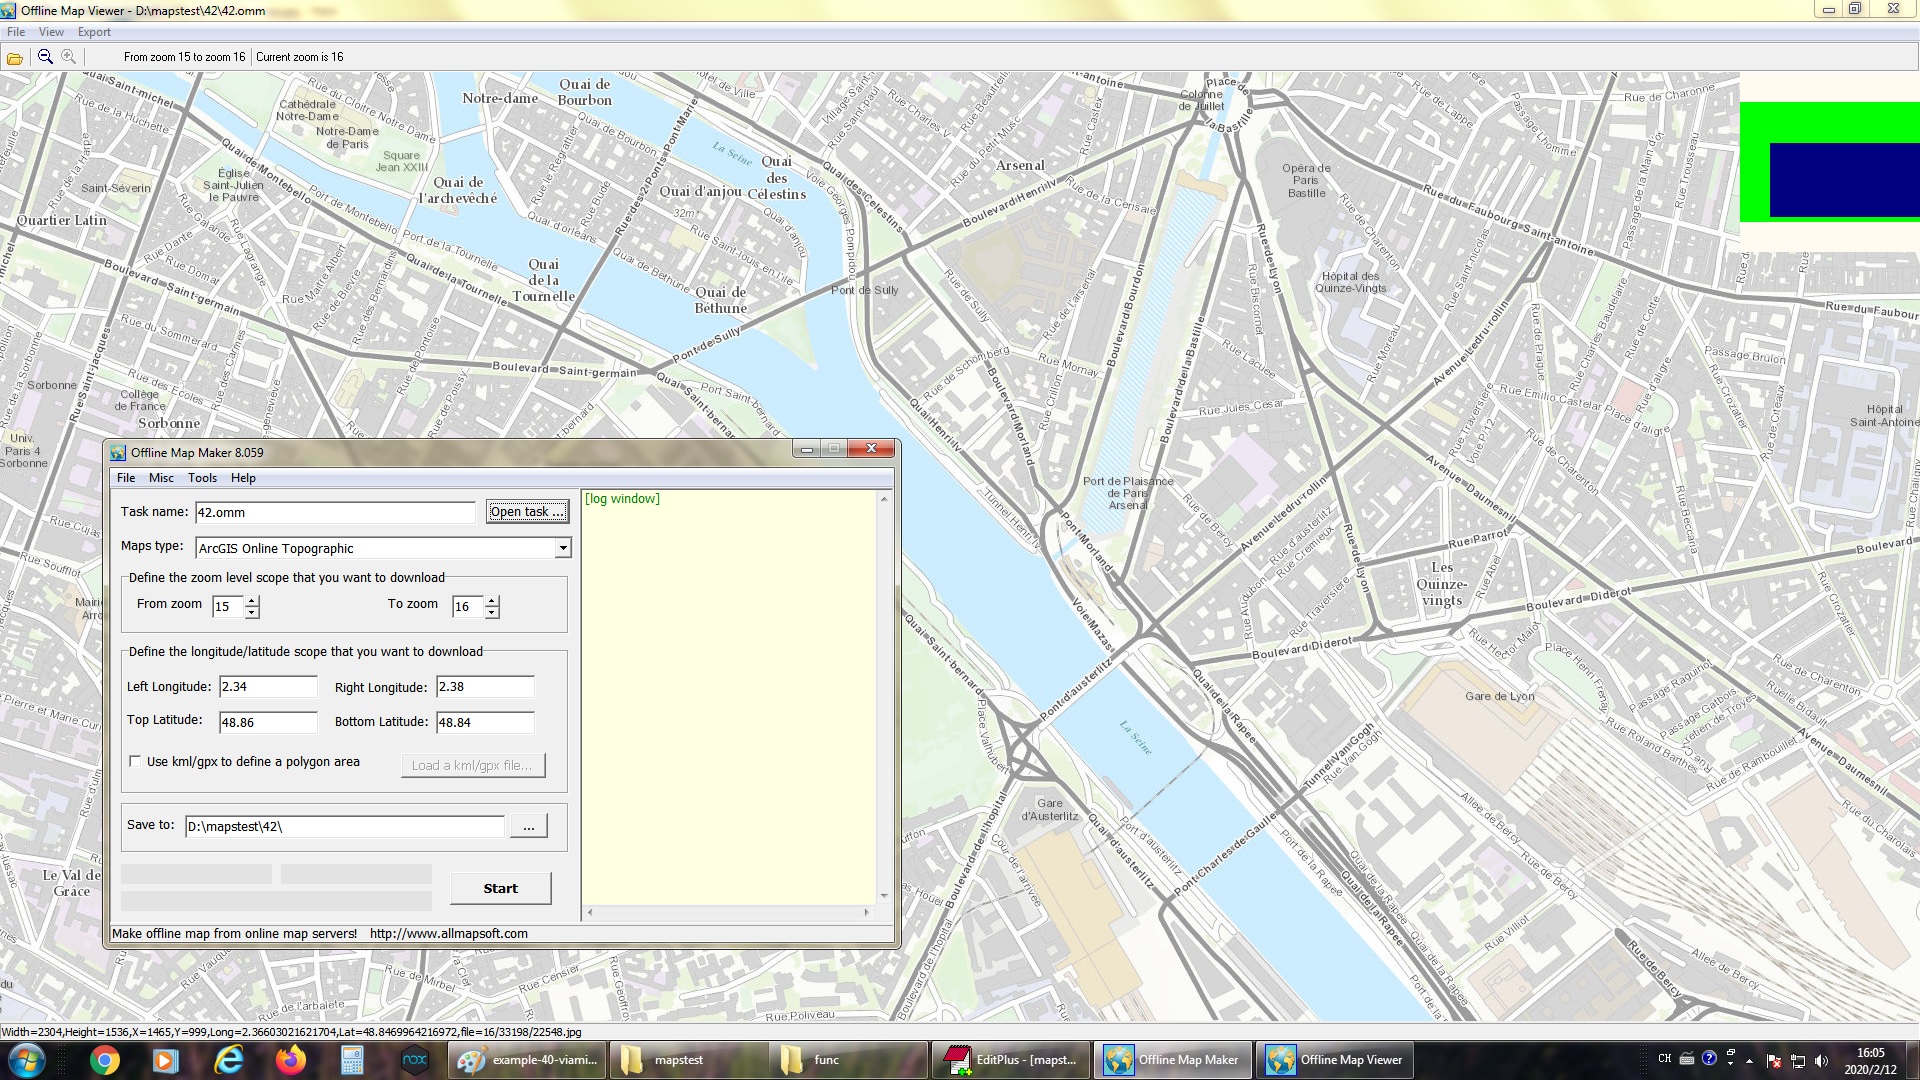
Task: Click the Left Longitude field
Action: click(x=268, y=687)
